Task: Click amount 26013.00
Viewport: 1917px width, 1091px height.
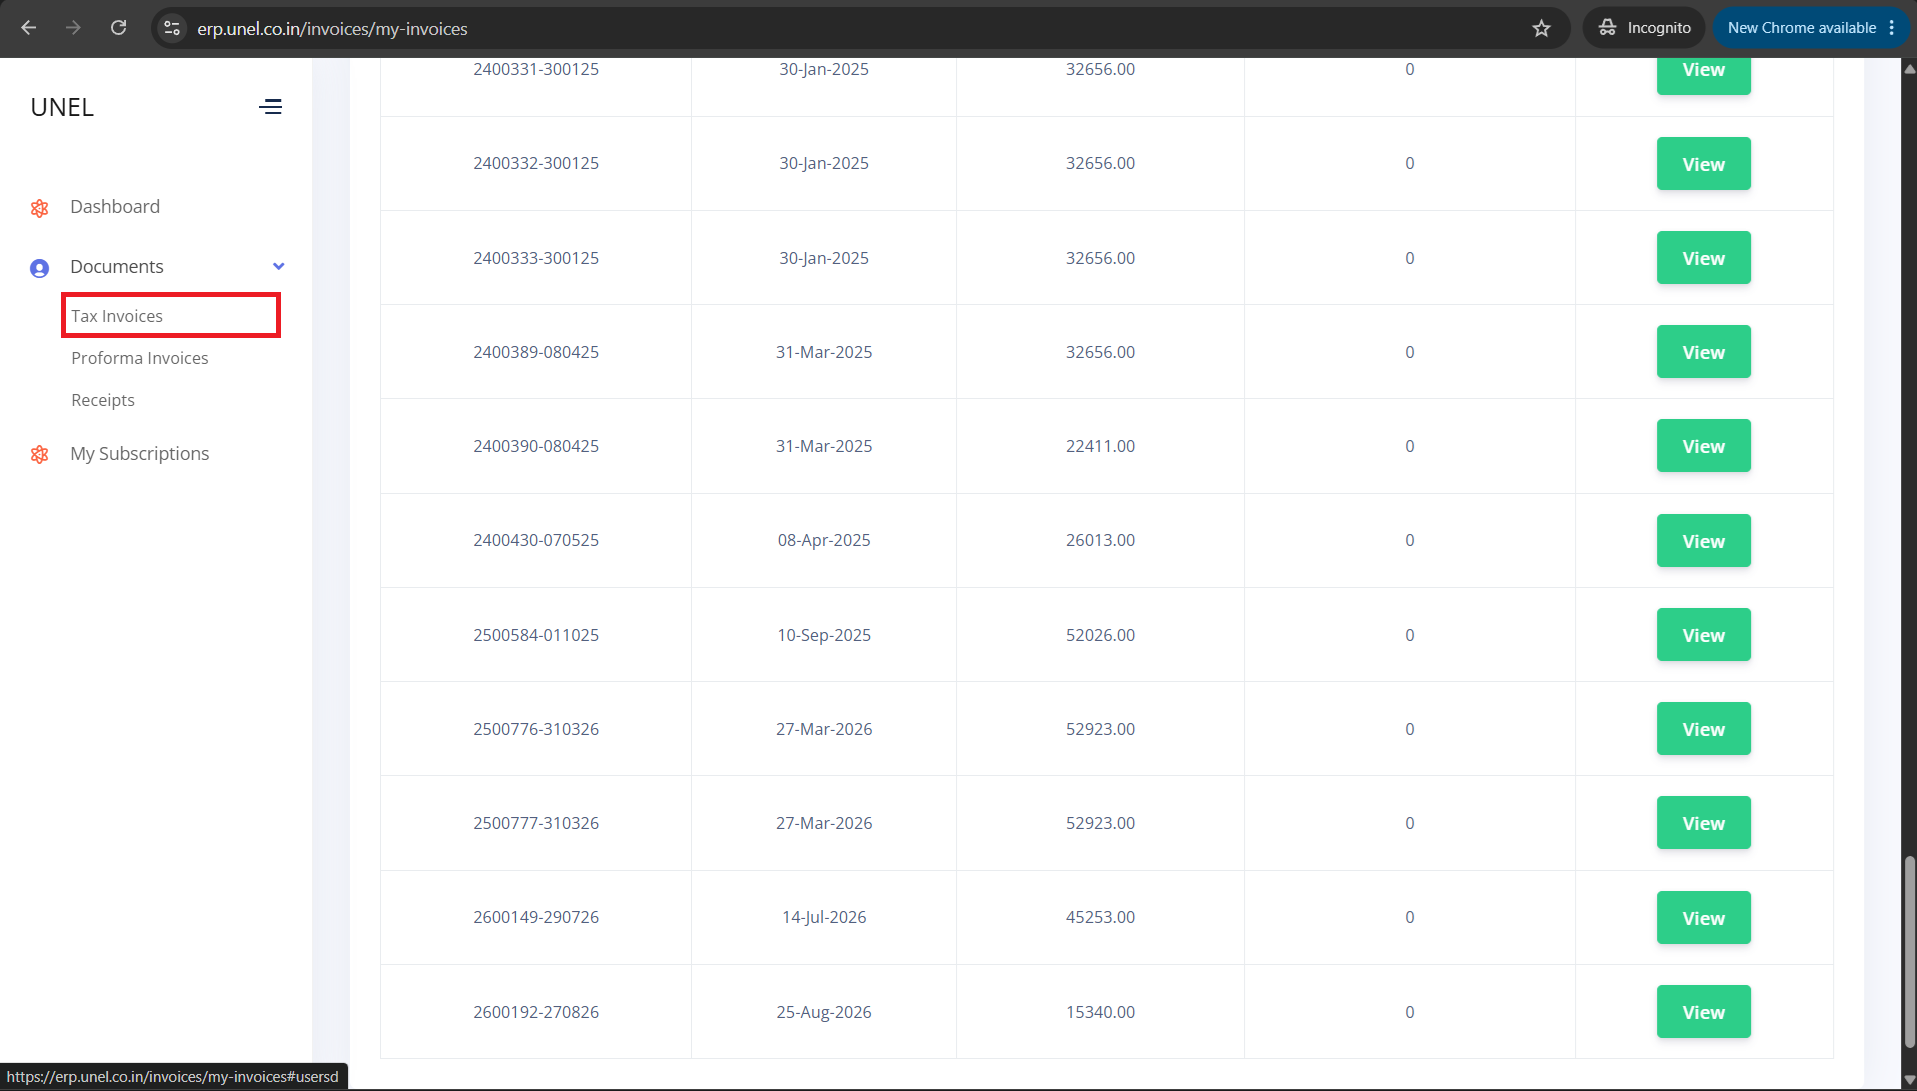Action: 1100,540
